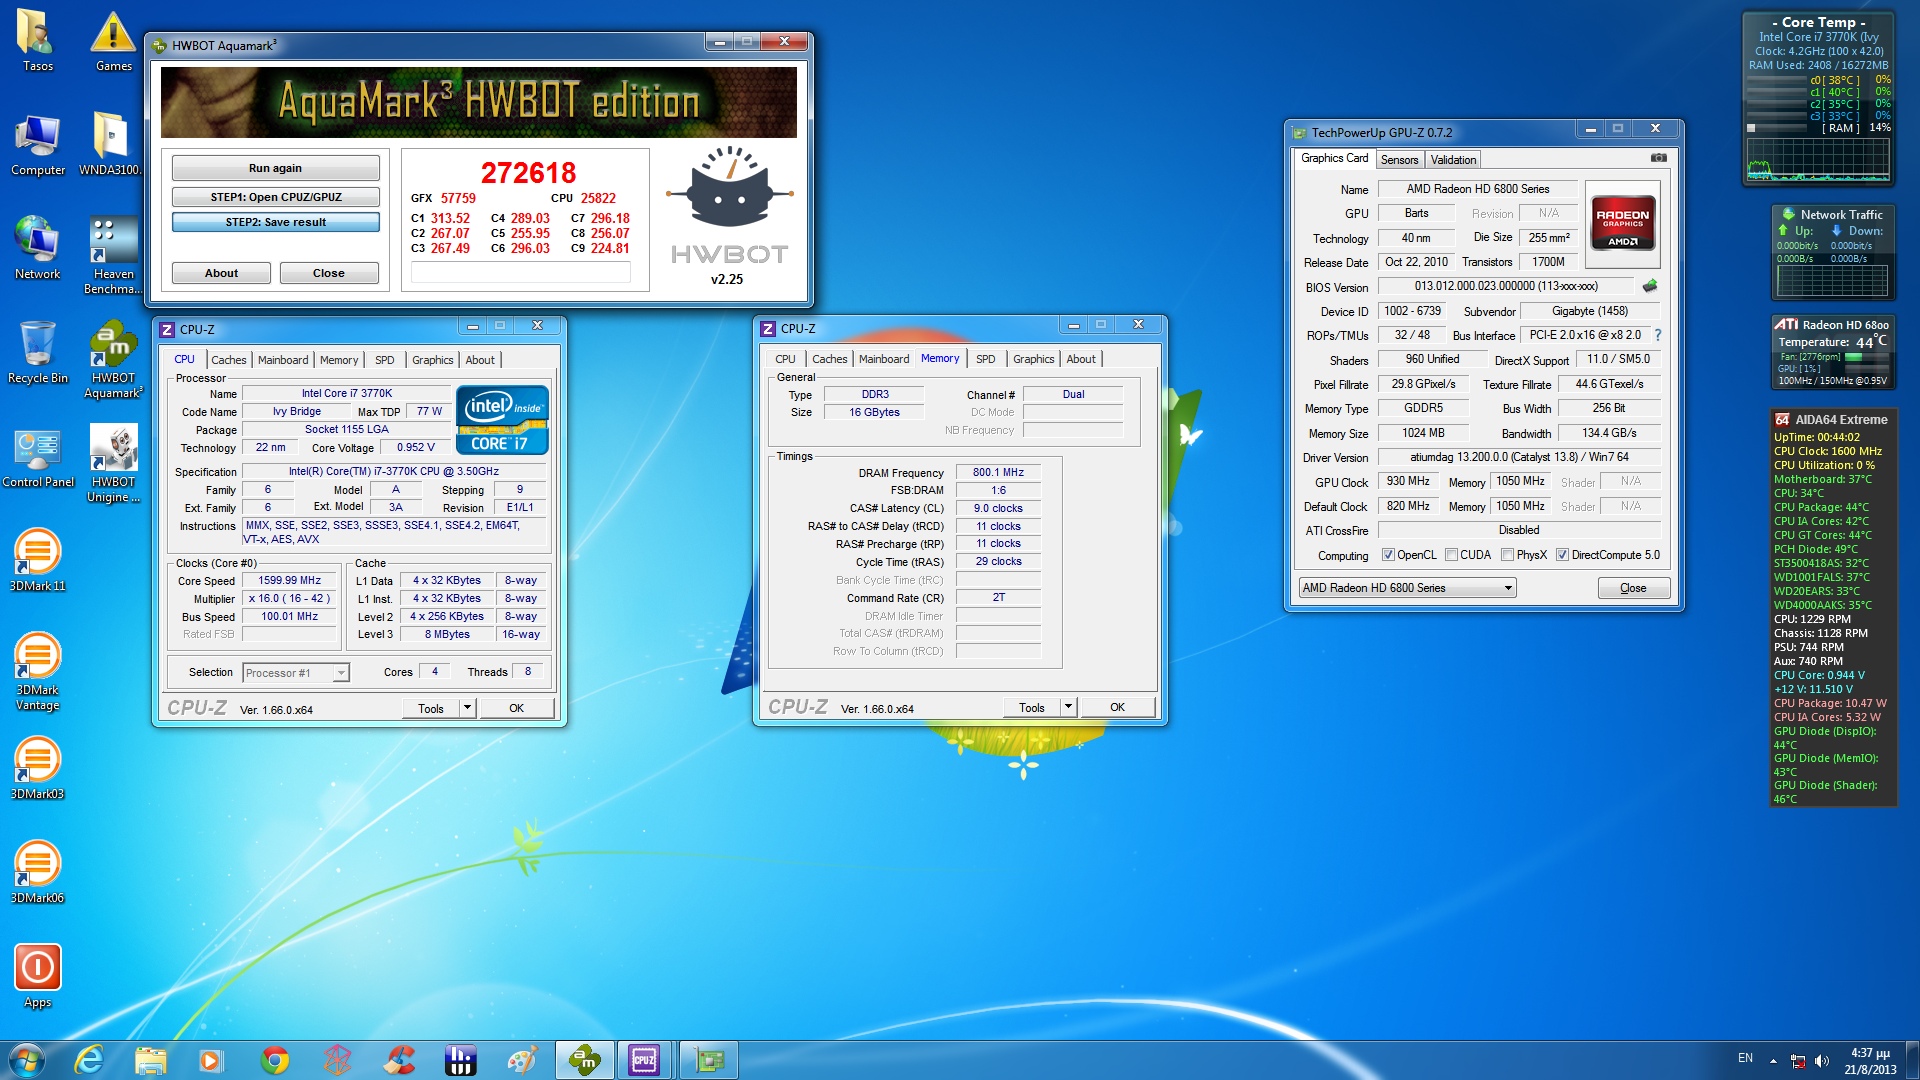
Task: Toggle the PhysX checkbox in GPU-Z
Action: point(1507,555)
